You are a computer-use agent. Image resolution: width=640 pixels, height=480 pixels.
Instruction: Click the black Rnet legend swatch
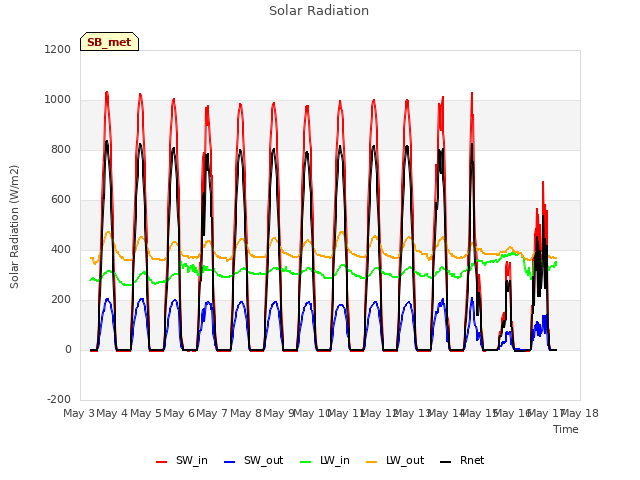point(446,462)
